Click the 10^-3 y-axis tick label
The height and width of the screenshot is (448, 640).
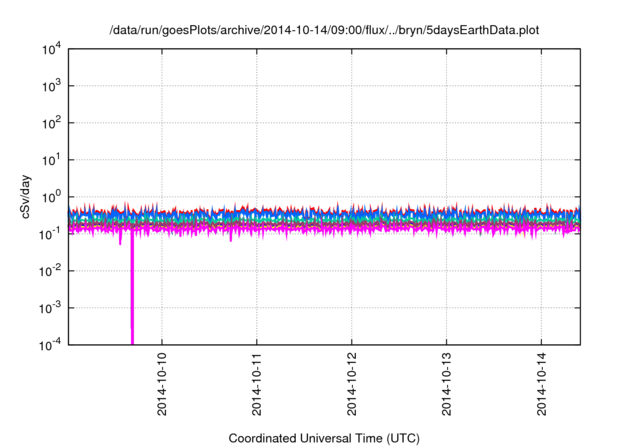(49, 307)
